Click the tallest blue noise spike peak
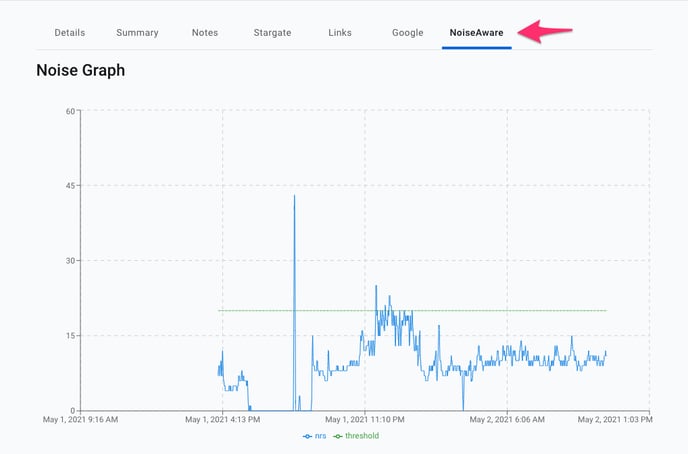This screenshot has width=688, height=454. (294, 196)
